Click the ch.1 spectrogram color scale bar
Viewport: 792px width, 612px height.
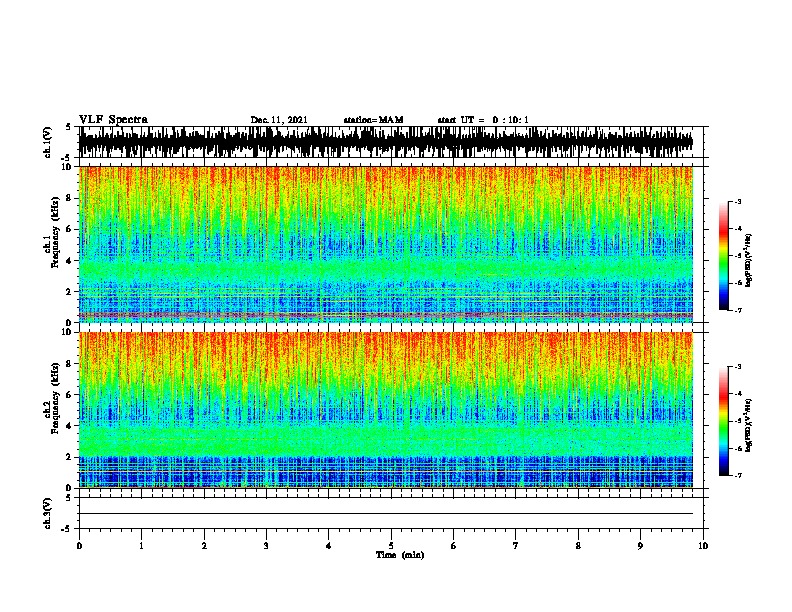pos(724,256)
